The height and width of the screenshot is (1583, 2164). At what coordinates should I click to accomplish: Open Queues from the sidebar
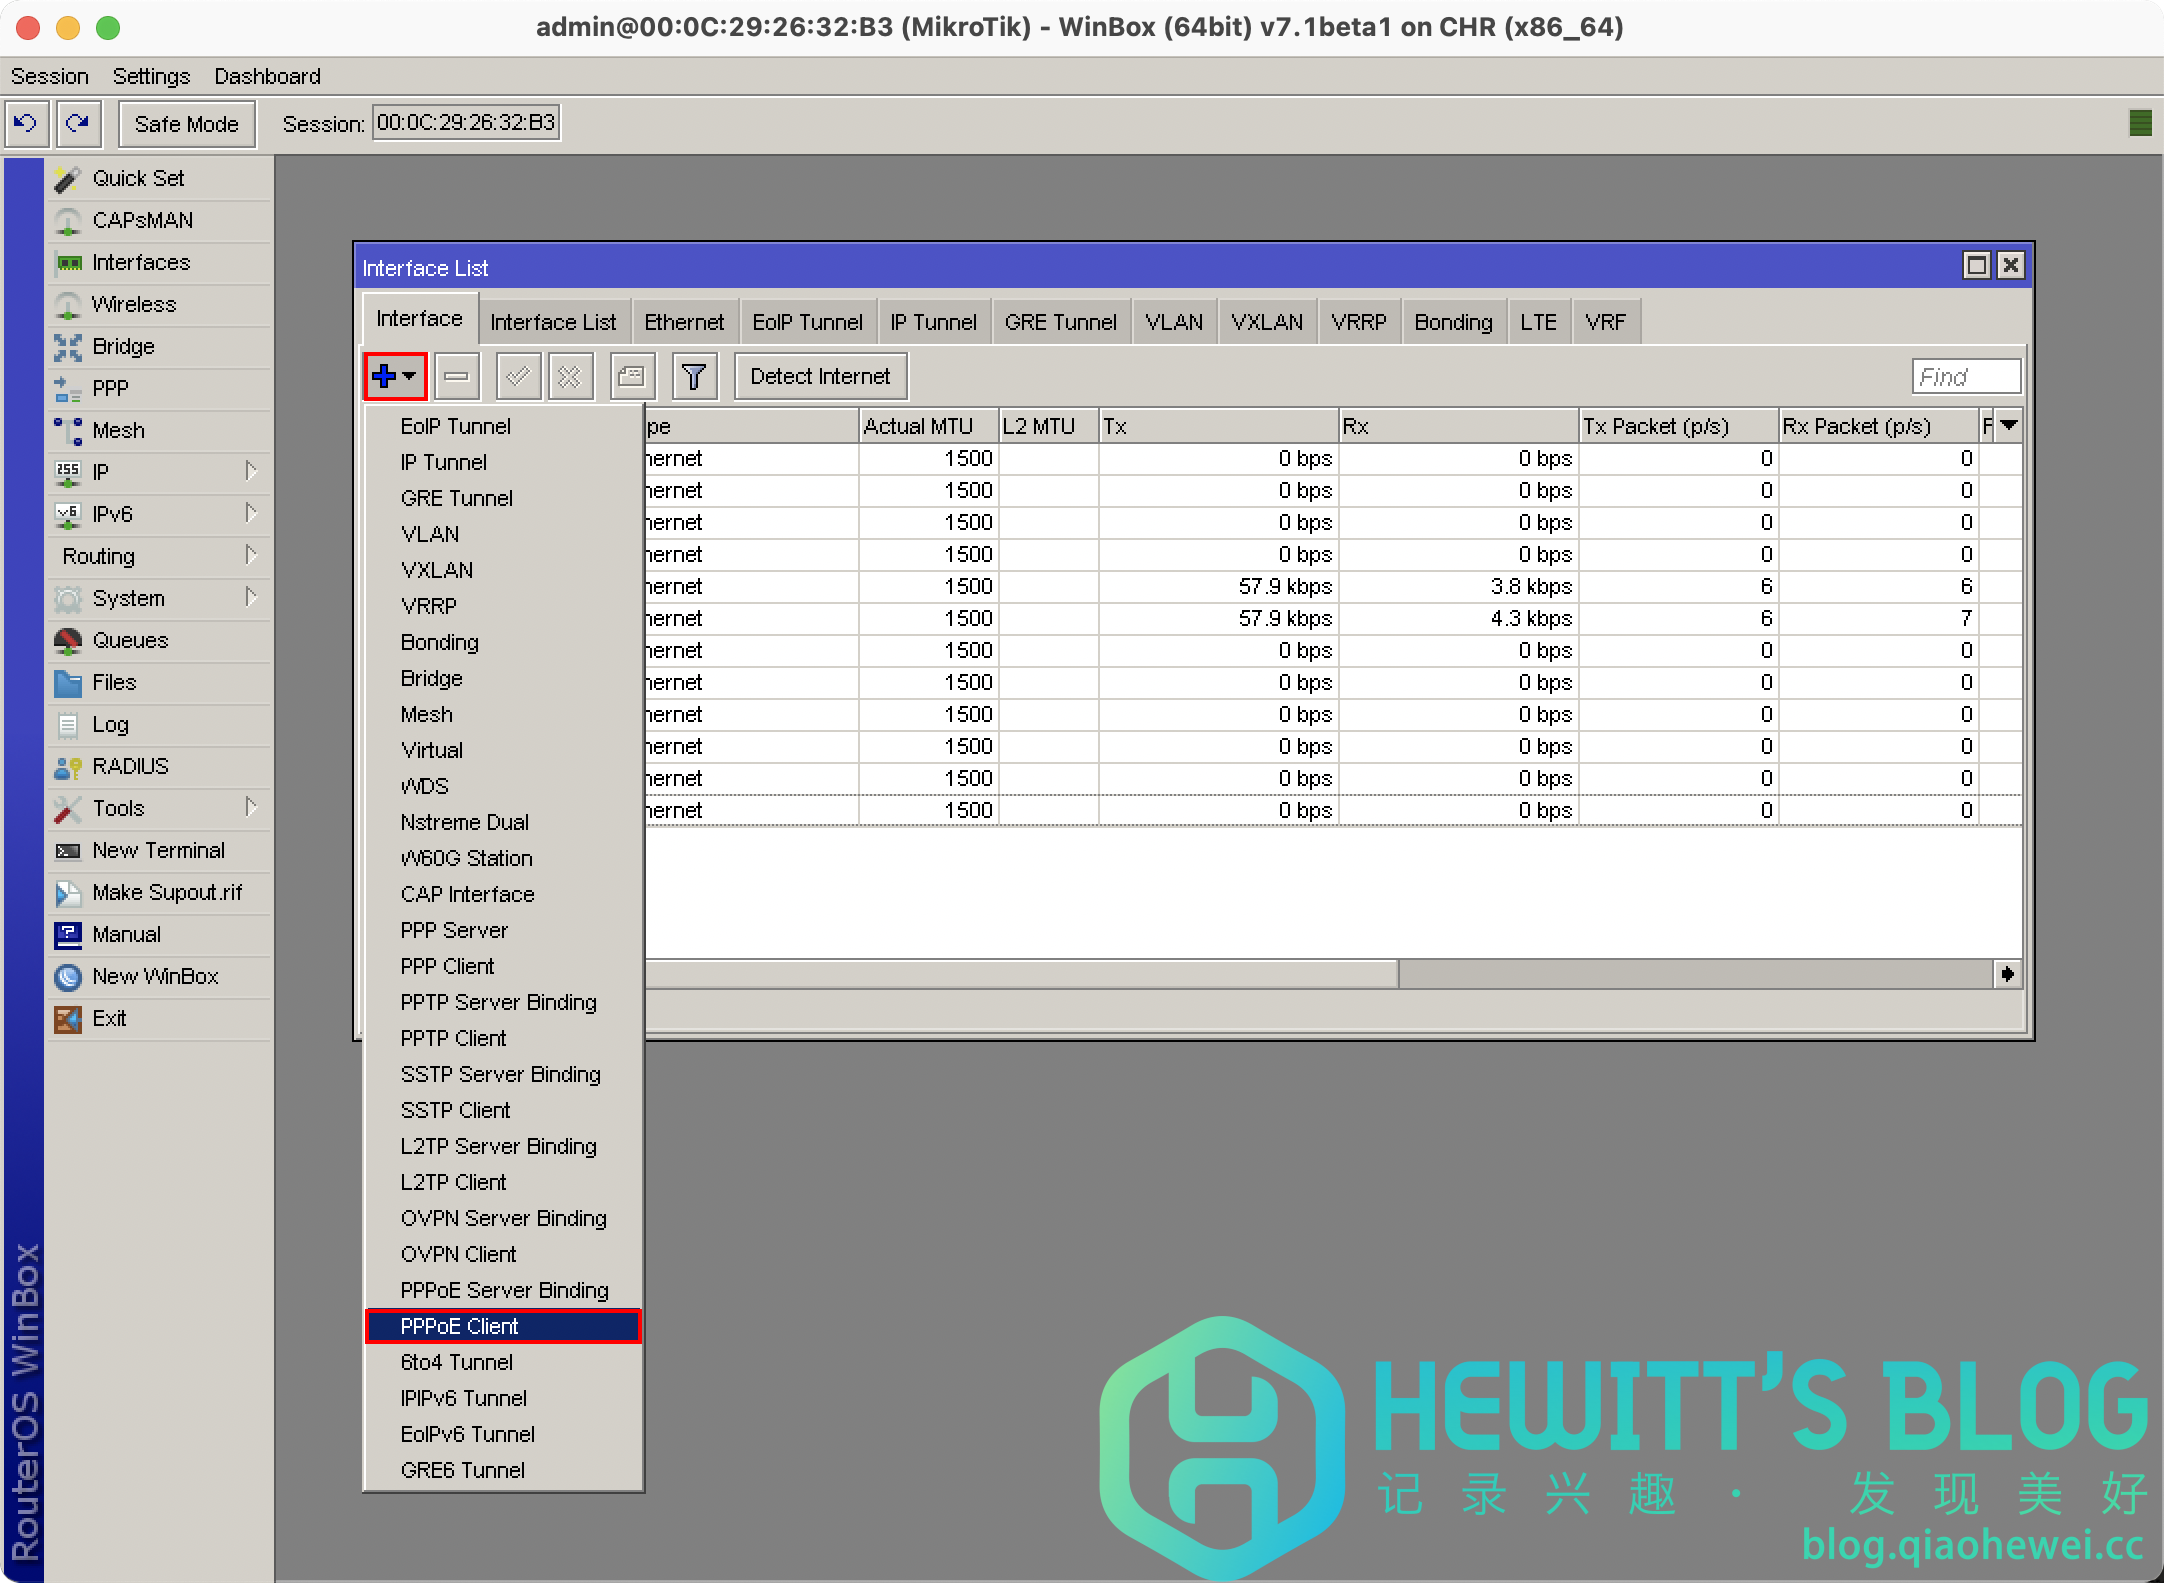click(130, 640)
